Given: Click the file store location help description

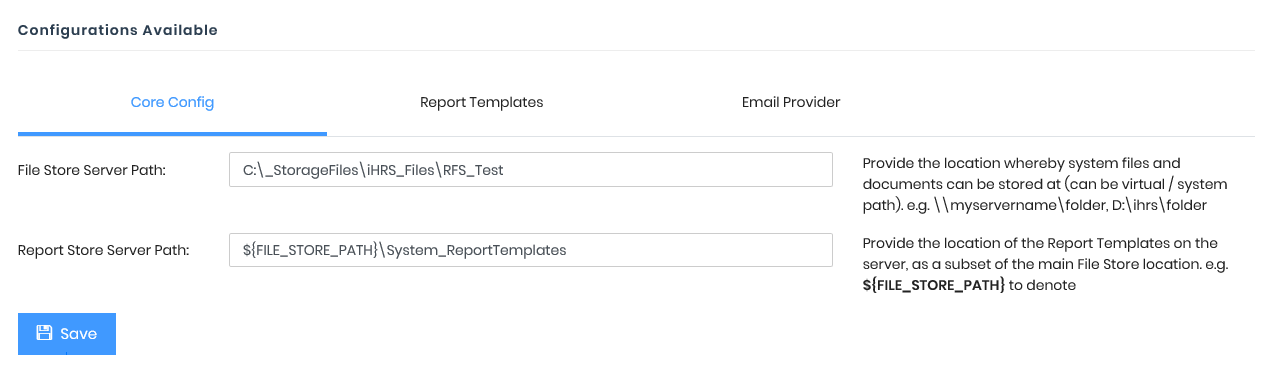Looking at the screenshot, I should tap(1045, 184).
